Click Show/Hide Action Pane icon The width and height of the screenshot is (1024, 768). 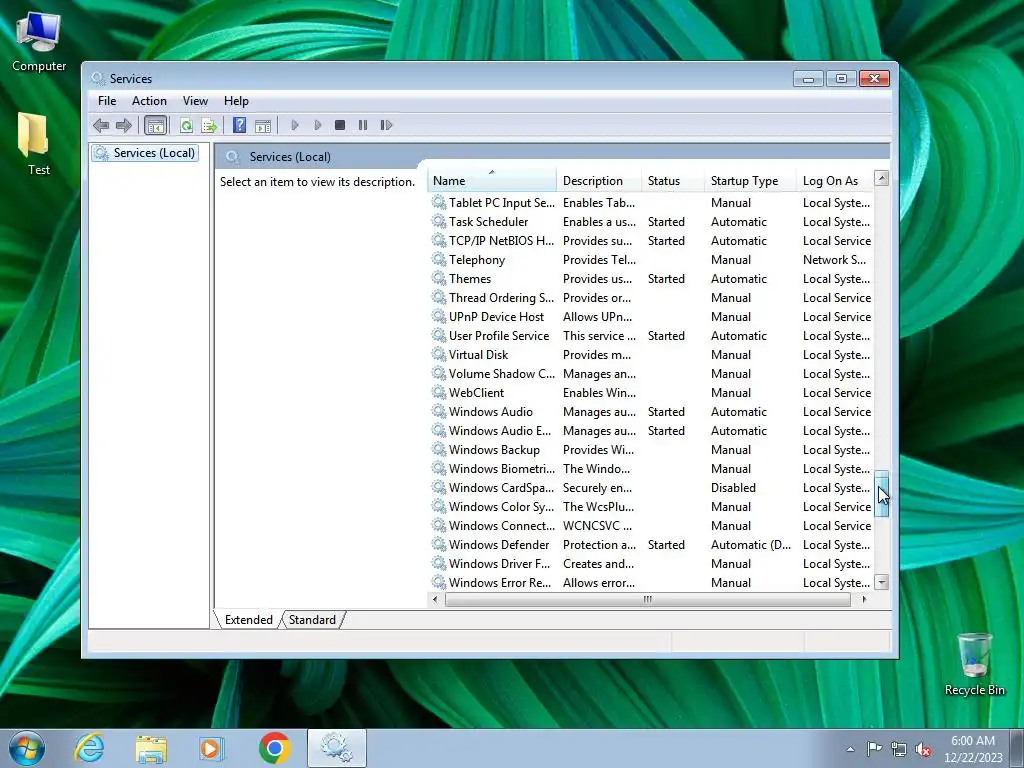[263, 125]
